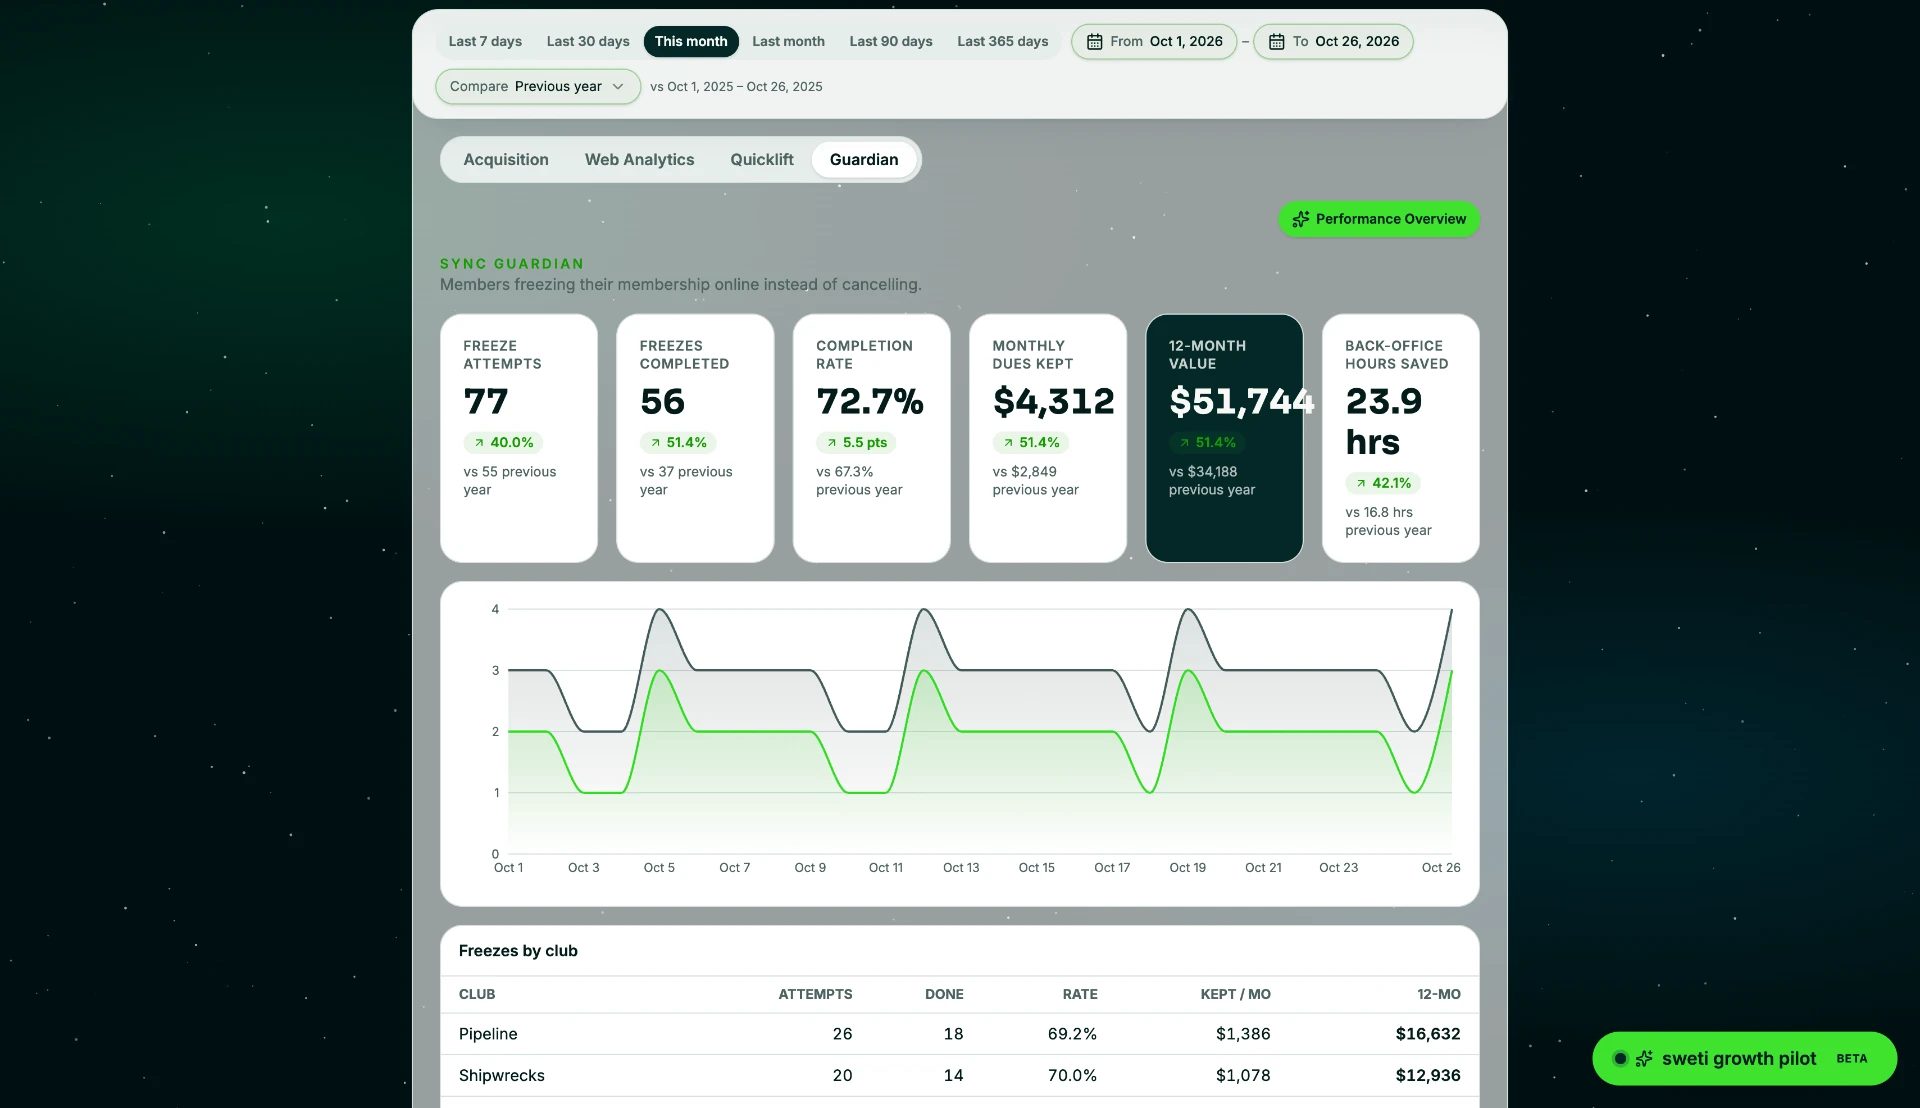This screenshot has height=1108, width=1920.
Task: Select the This month range
Action: click(x=691, y=42)
